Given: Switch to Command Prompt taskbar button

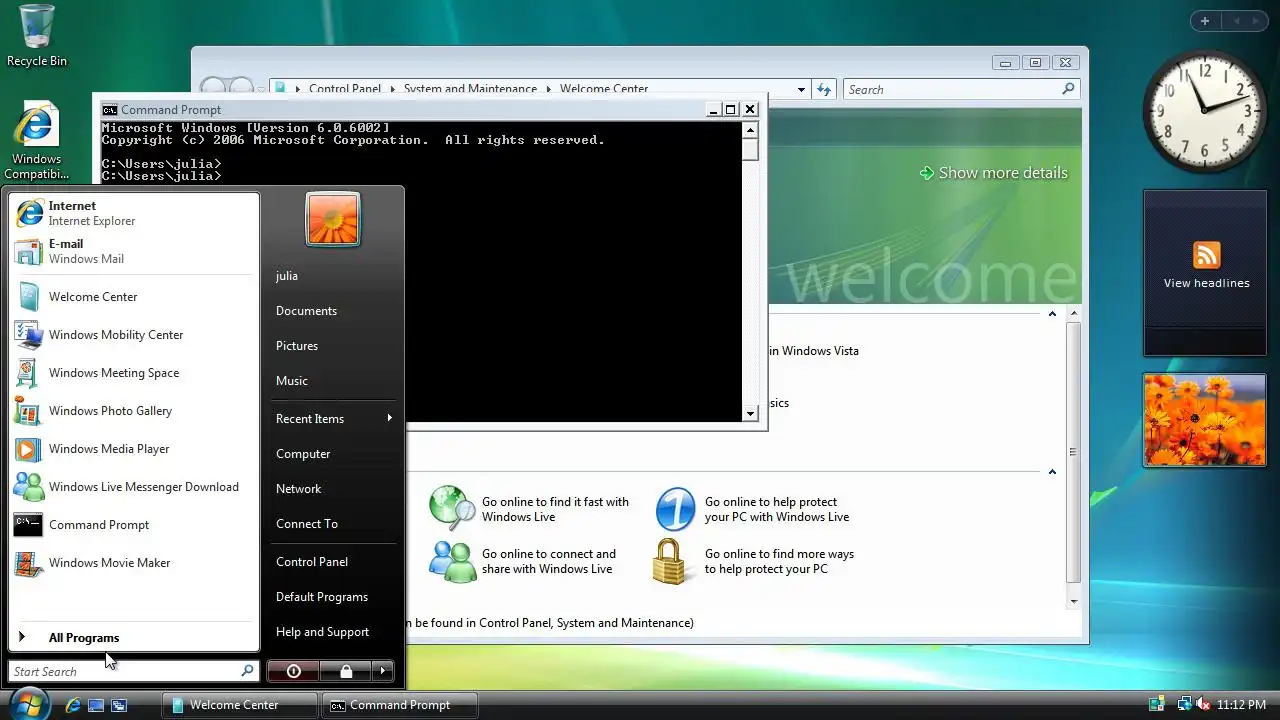Looking at the screenshot, I should pyautogui.click(x=400, y=705).
